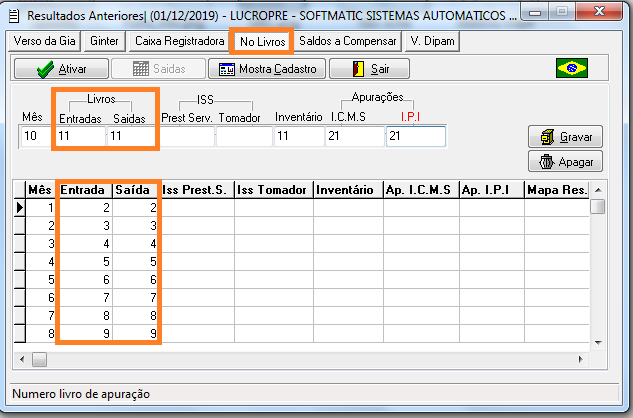Click the vertical scrollbar down arrow

pyautogui.click(x=598, y=342)
